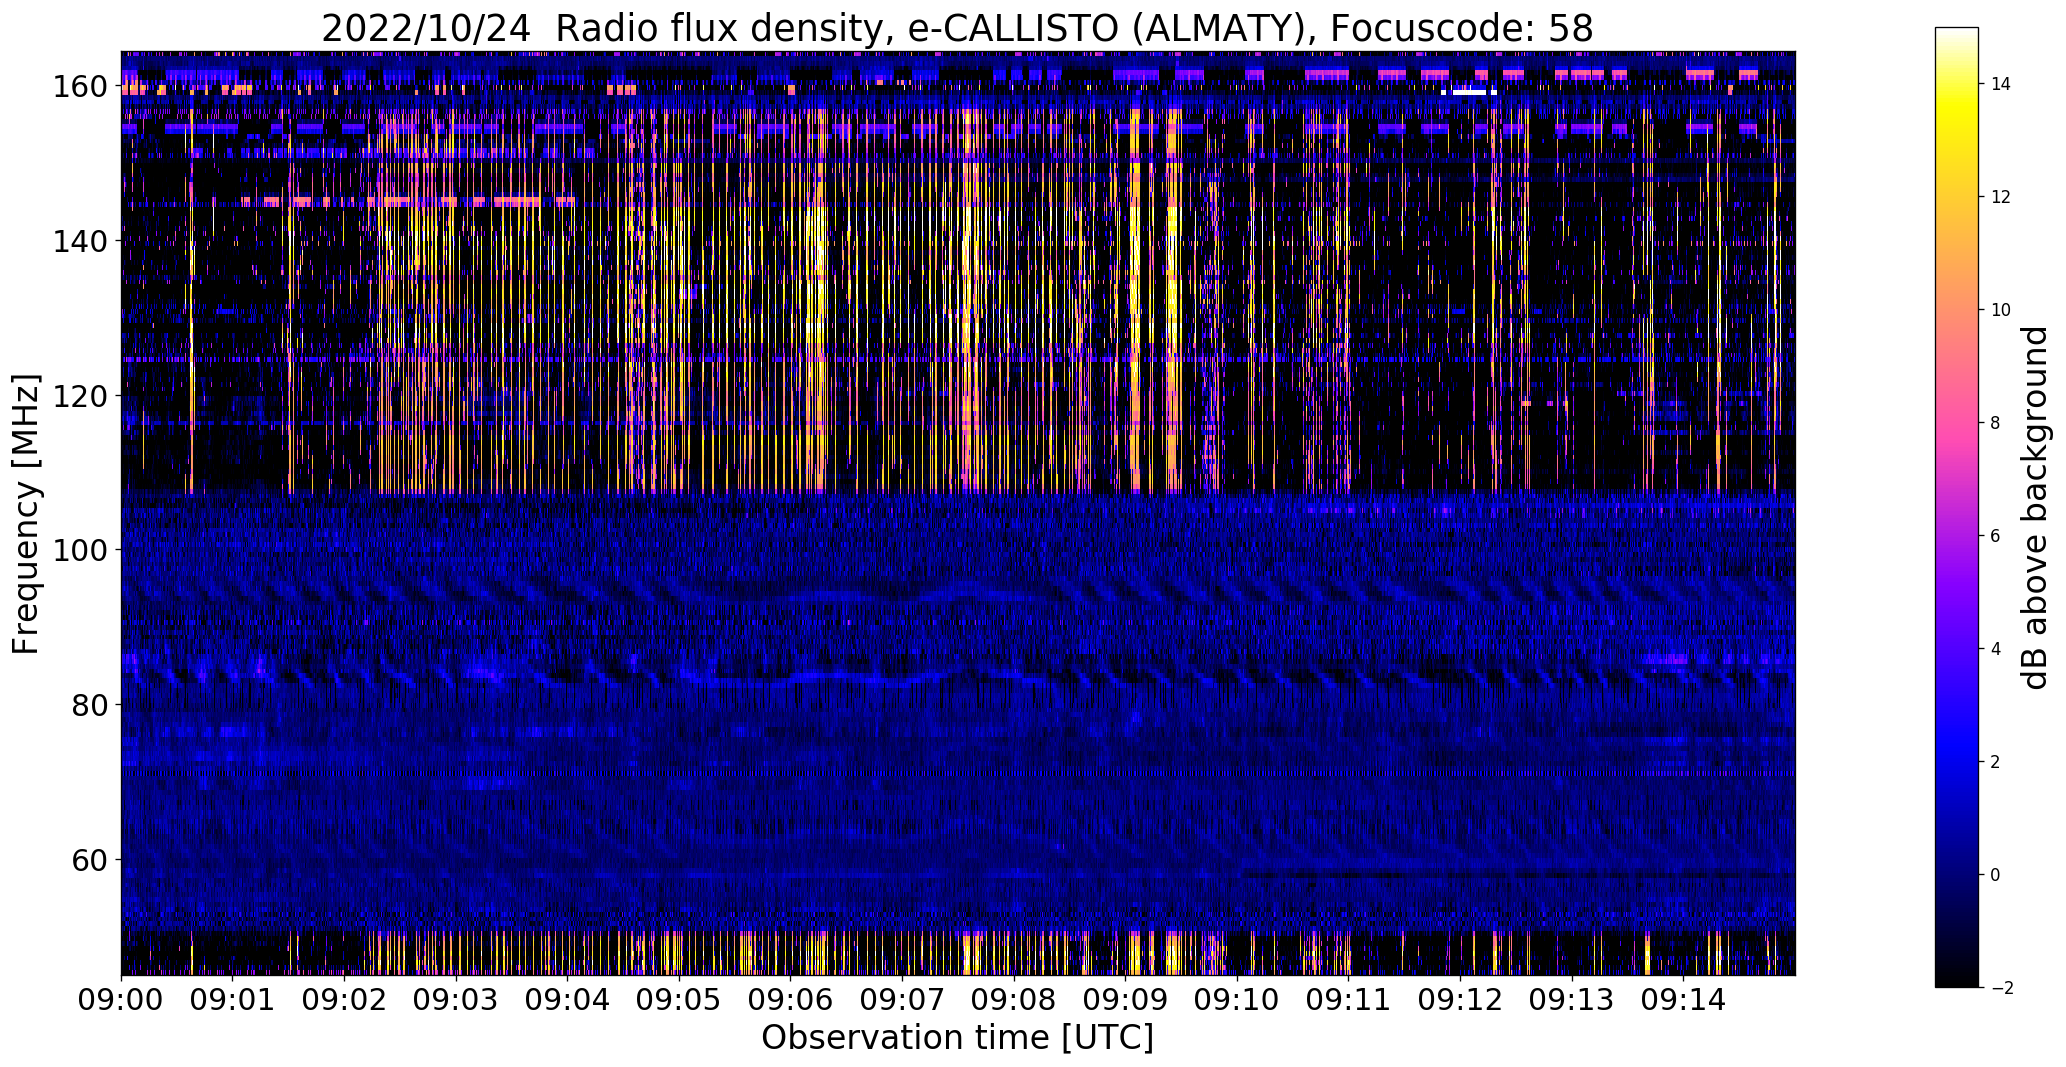Screen dimensions: 2066x1067
Task: Click the colorbar tick label 4
Action: [x=1996, y=649]
